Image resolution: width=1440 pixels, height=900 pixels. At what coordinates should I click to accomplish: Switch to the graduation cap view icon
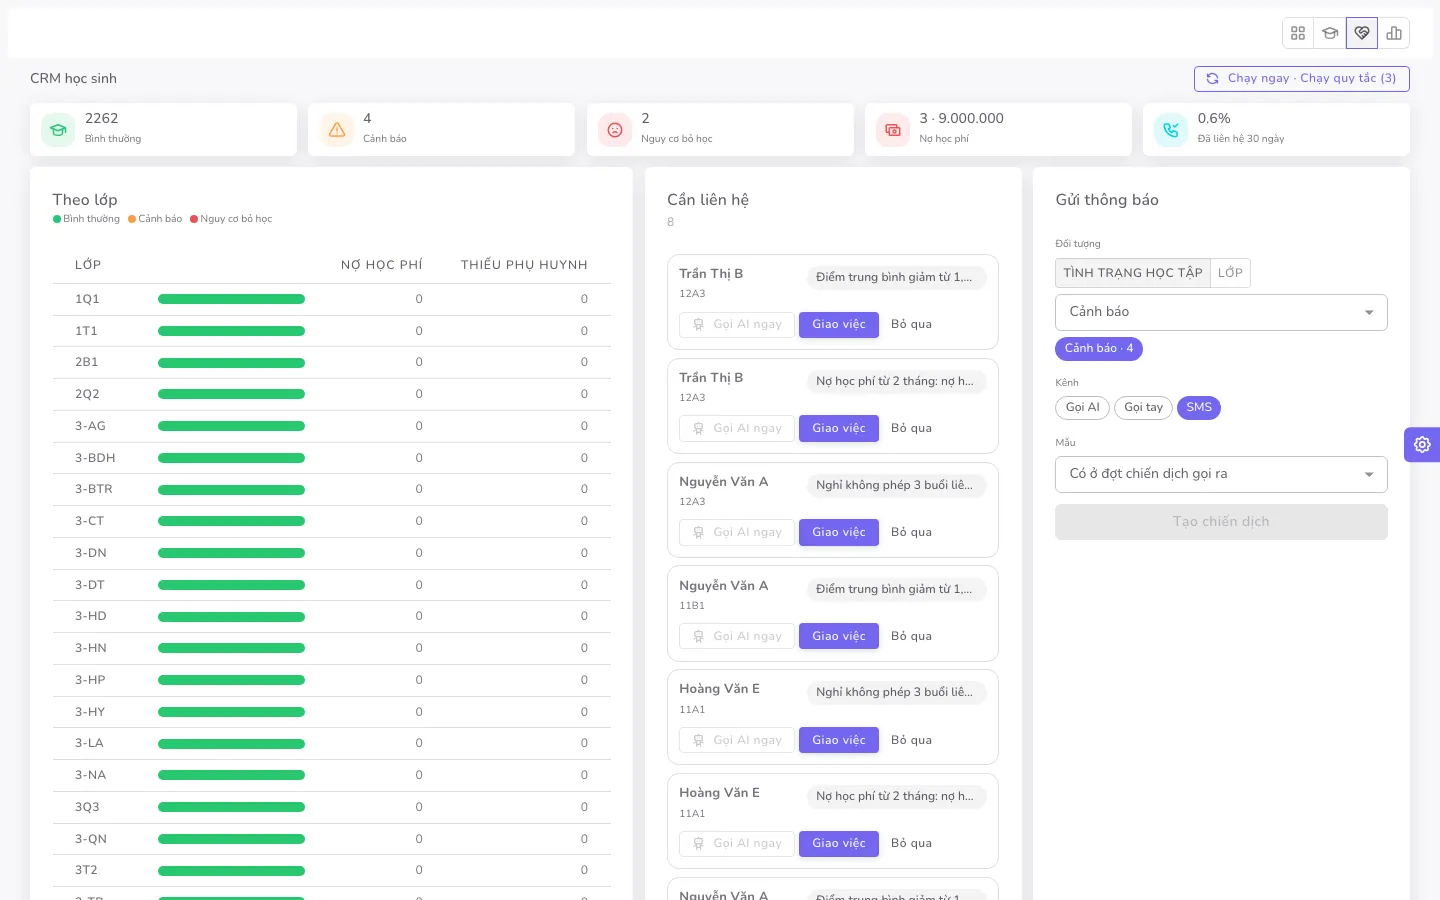(x=1330, y=33)
